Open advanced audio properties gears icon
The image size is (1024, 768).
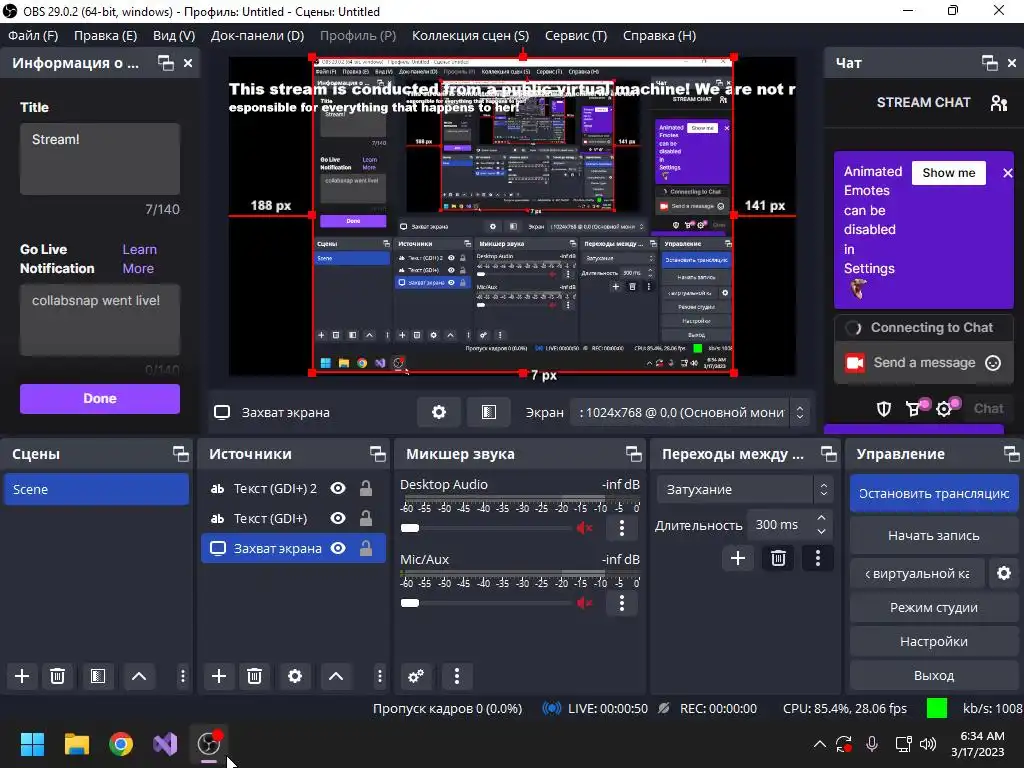tap(416, 676)
